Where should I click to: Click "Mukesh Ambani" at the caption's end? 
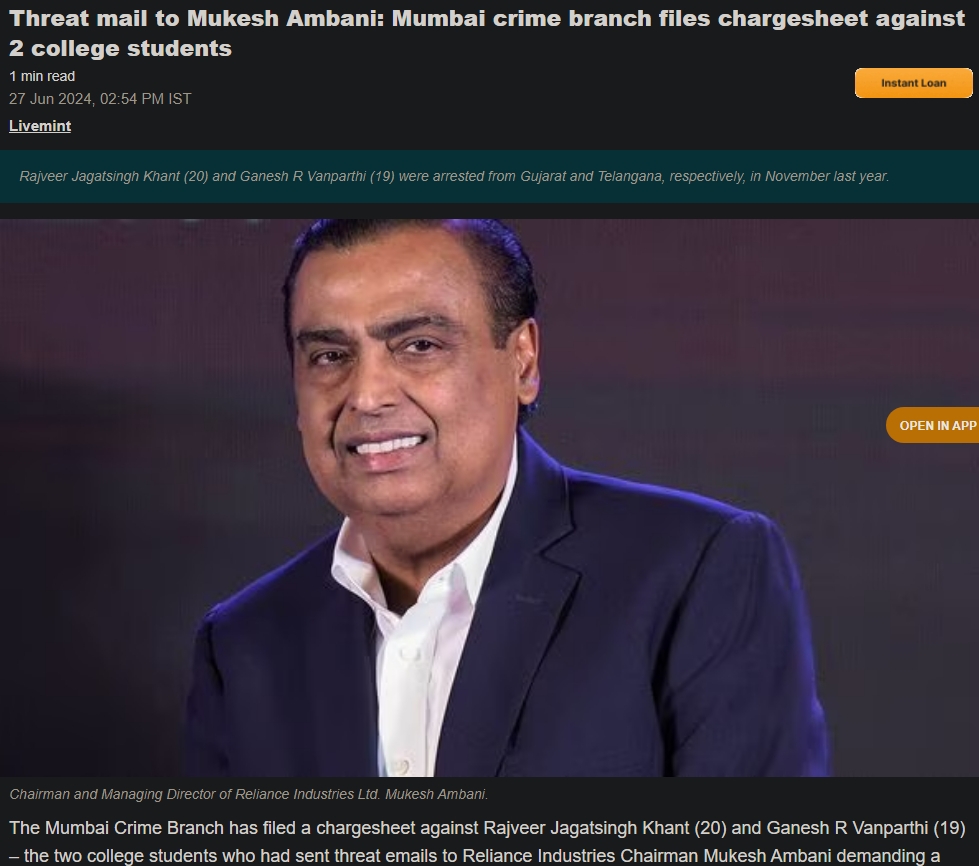tap(447, 794)
